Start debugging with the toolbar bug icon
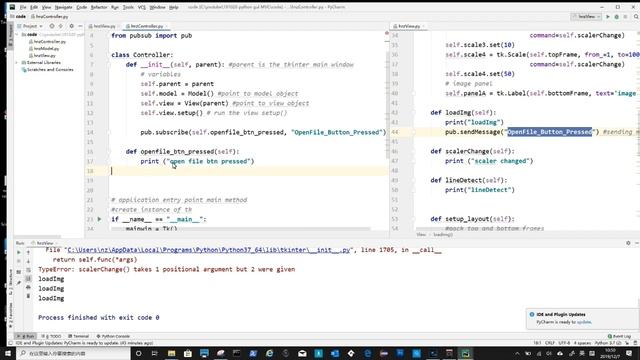640x360 pixels. tap(616, 17)
